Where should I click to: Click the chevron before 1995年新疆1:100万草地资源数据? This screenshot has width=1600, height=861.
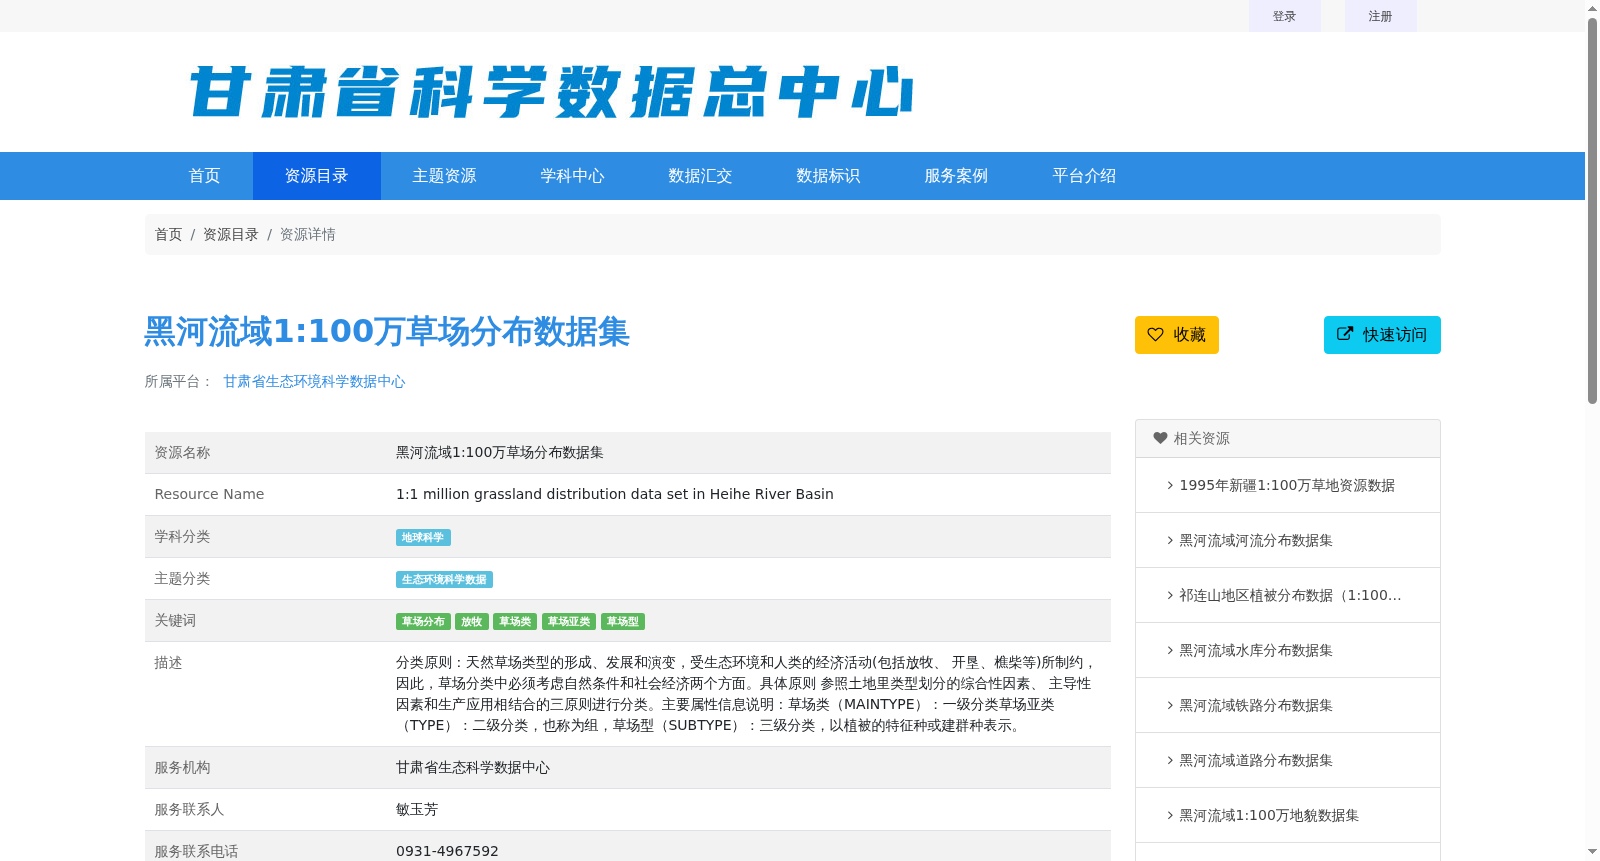click(1170, 485)
